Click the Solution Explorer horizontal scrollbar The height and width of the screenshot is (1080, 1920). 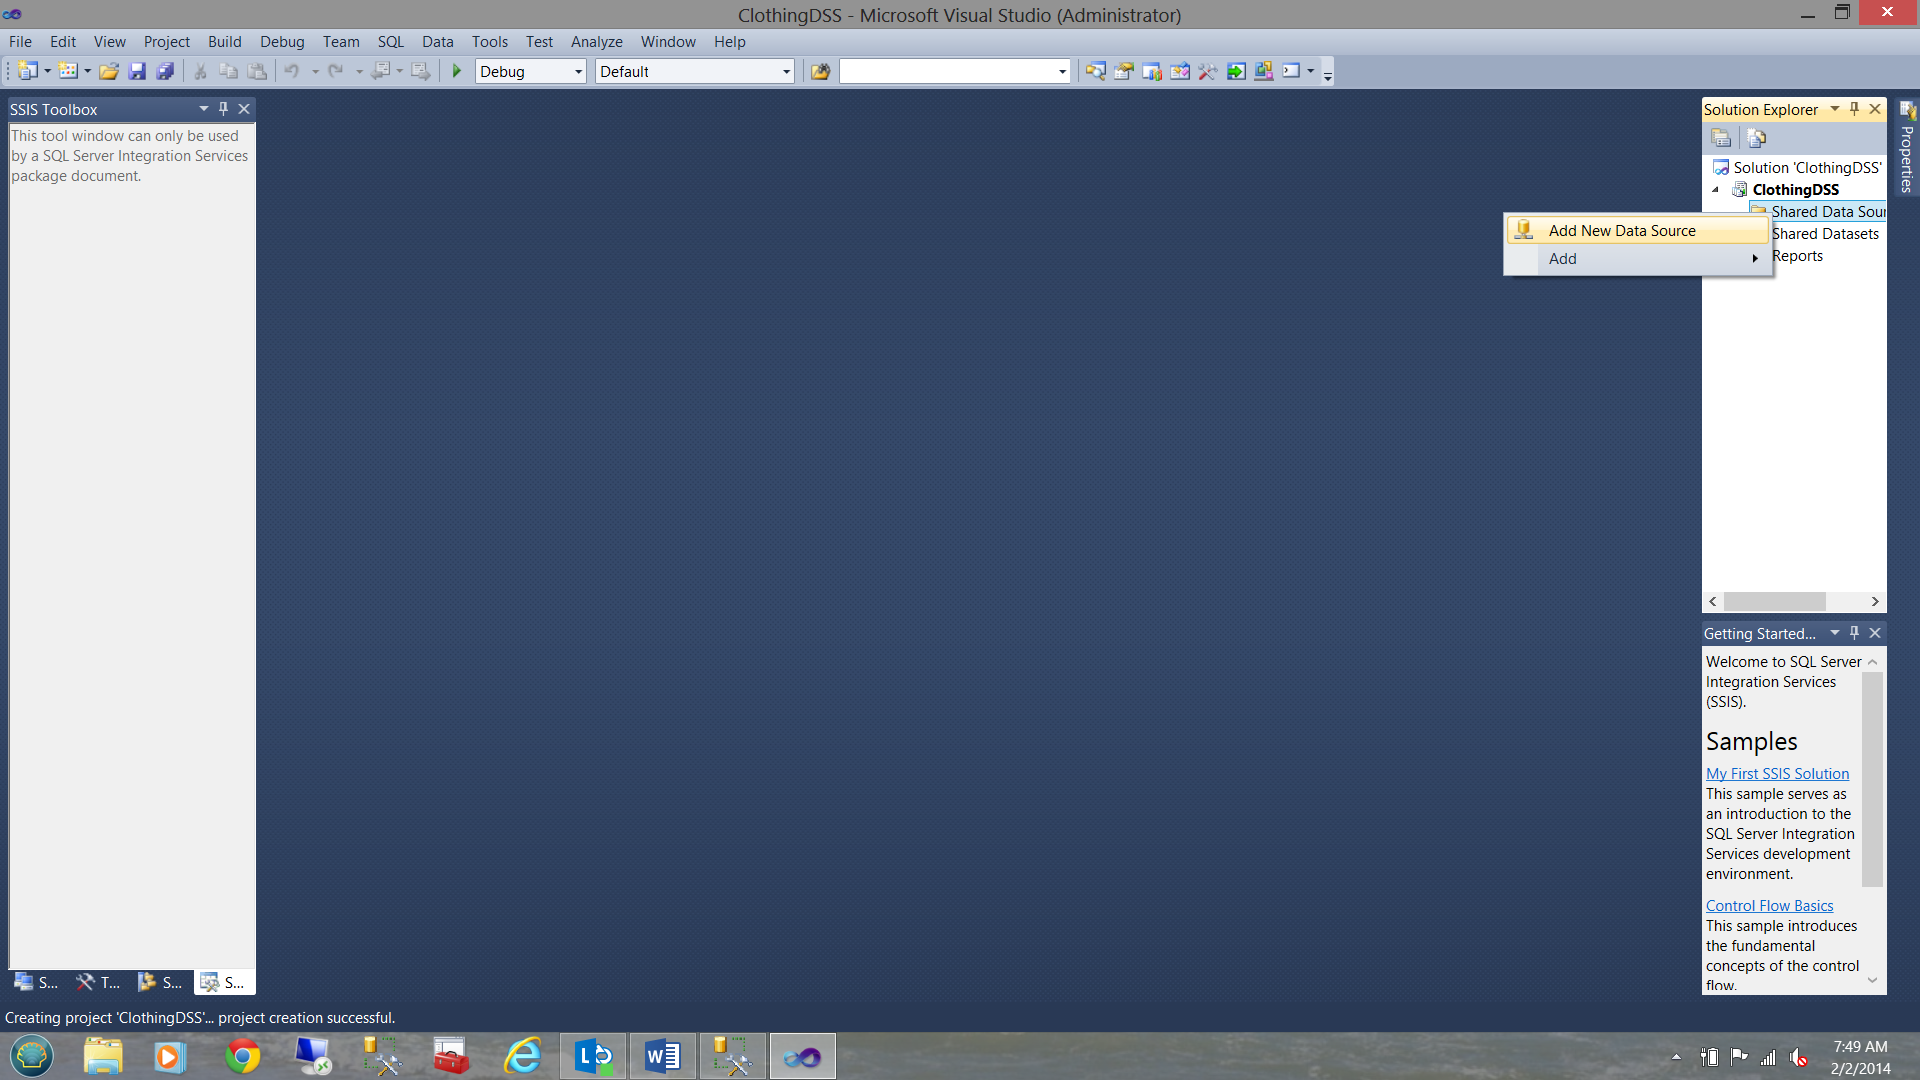[1774, 601]
